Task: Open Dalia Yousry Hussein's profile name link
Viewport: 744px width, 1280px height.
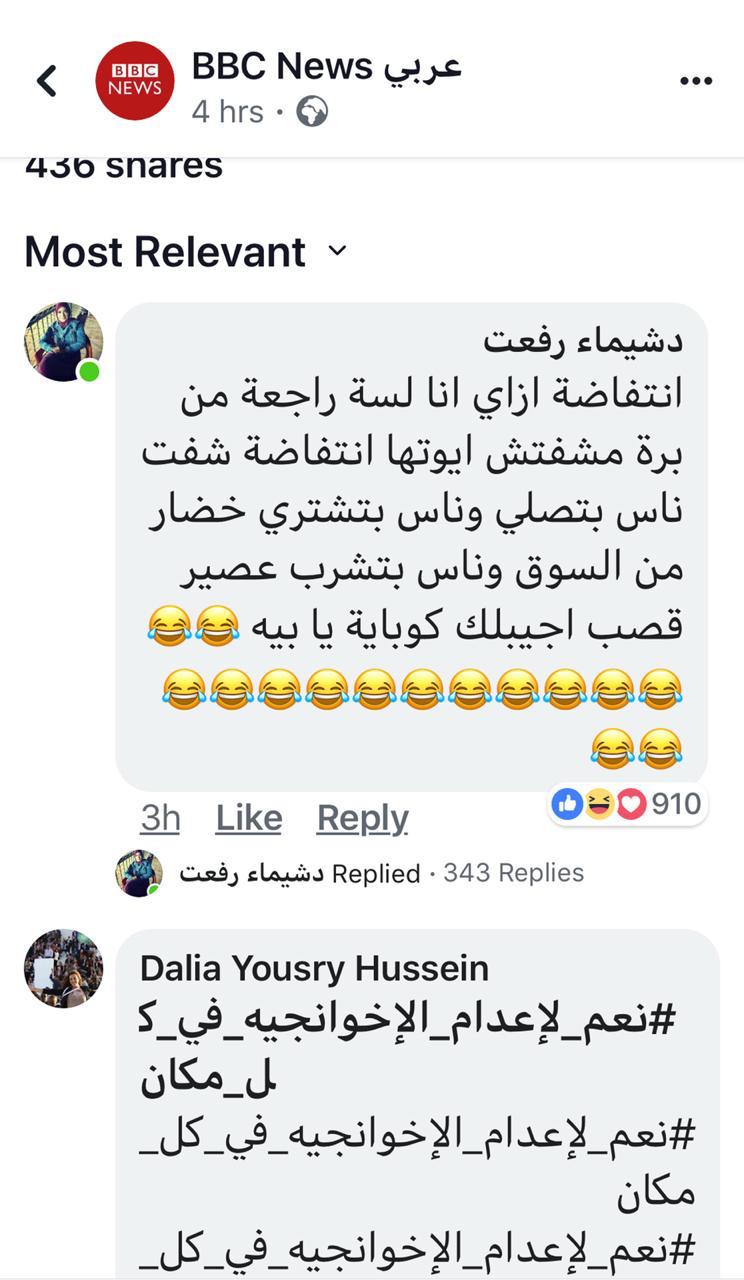Action: coord(314,968)
